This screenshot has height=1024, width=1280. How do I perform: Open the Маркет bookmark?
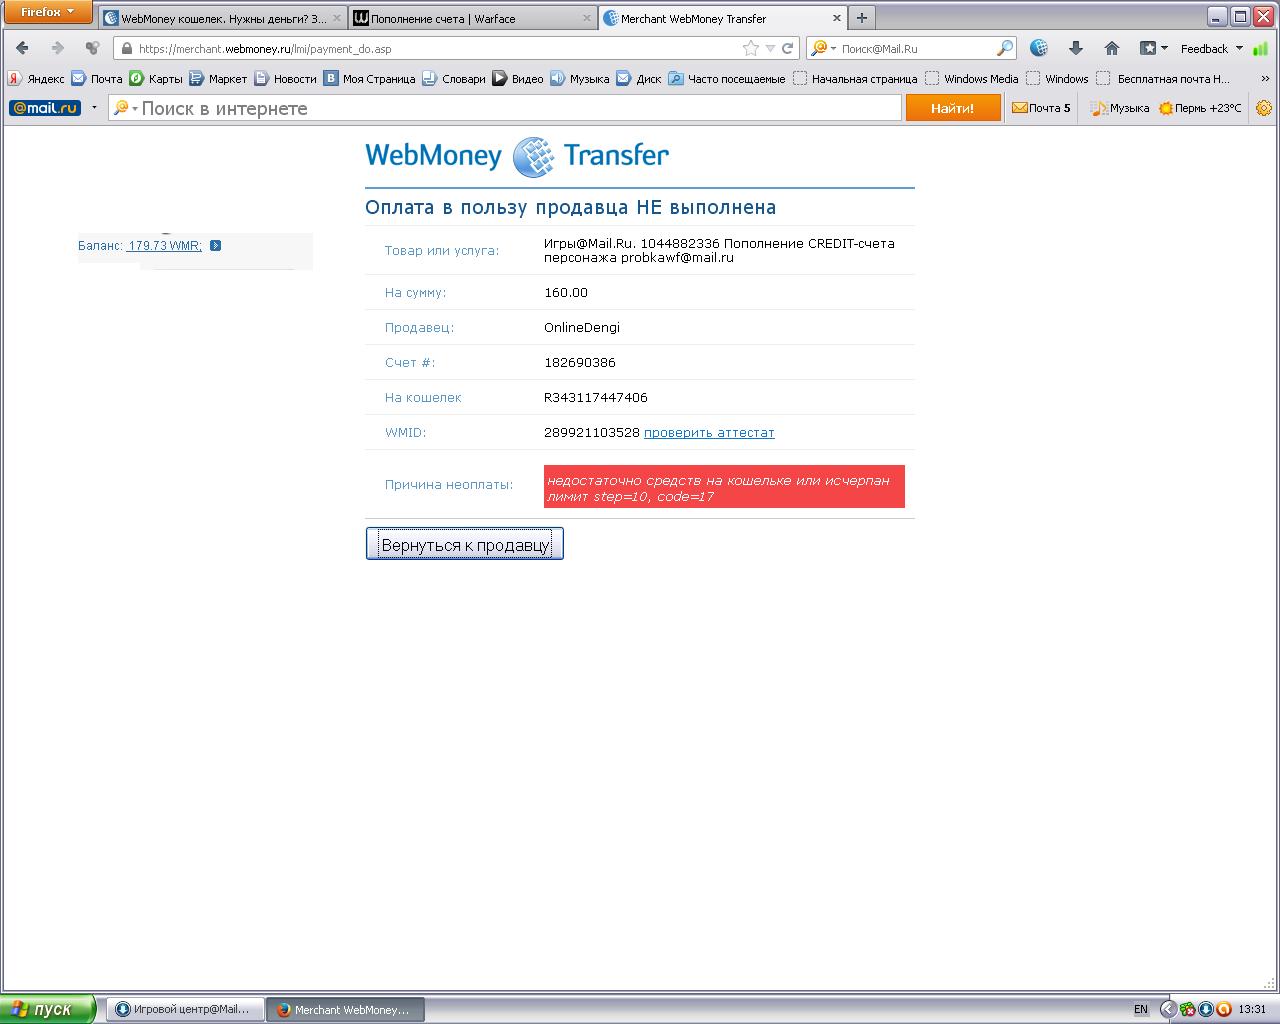[x=218, y=78]
